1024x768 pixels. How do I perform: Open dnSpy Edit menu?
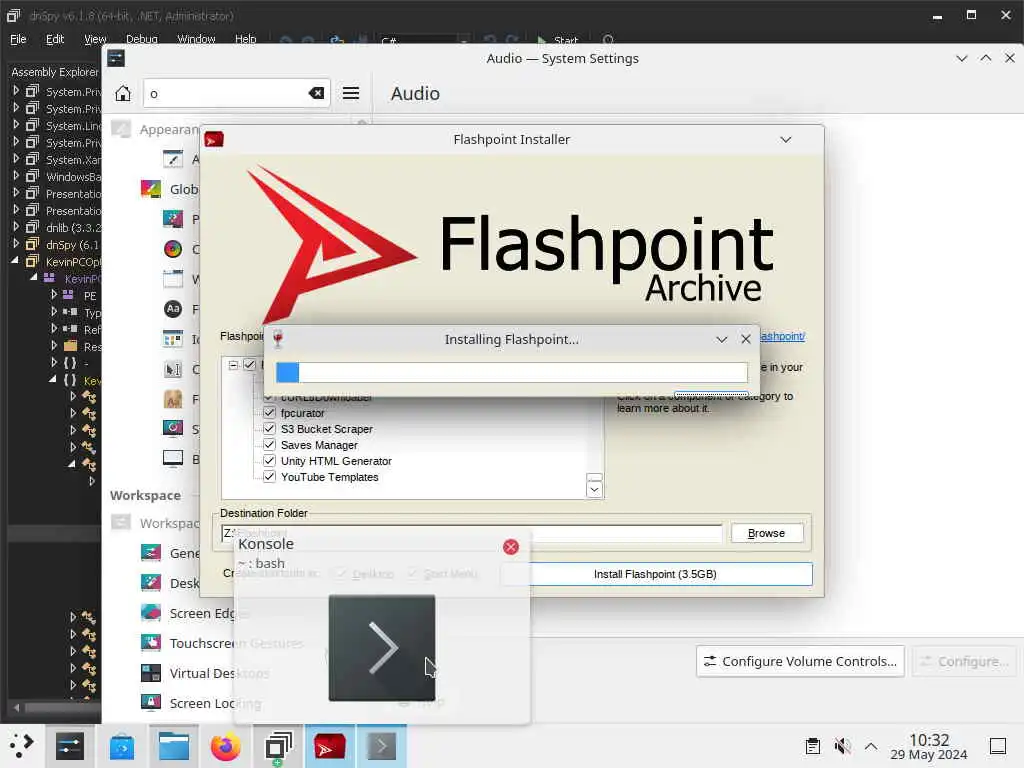coord(55,39)
